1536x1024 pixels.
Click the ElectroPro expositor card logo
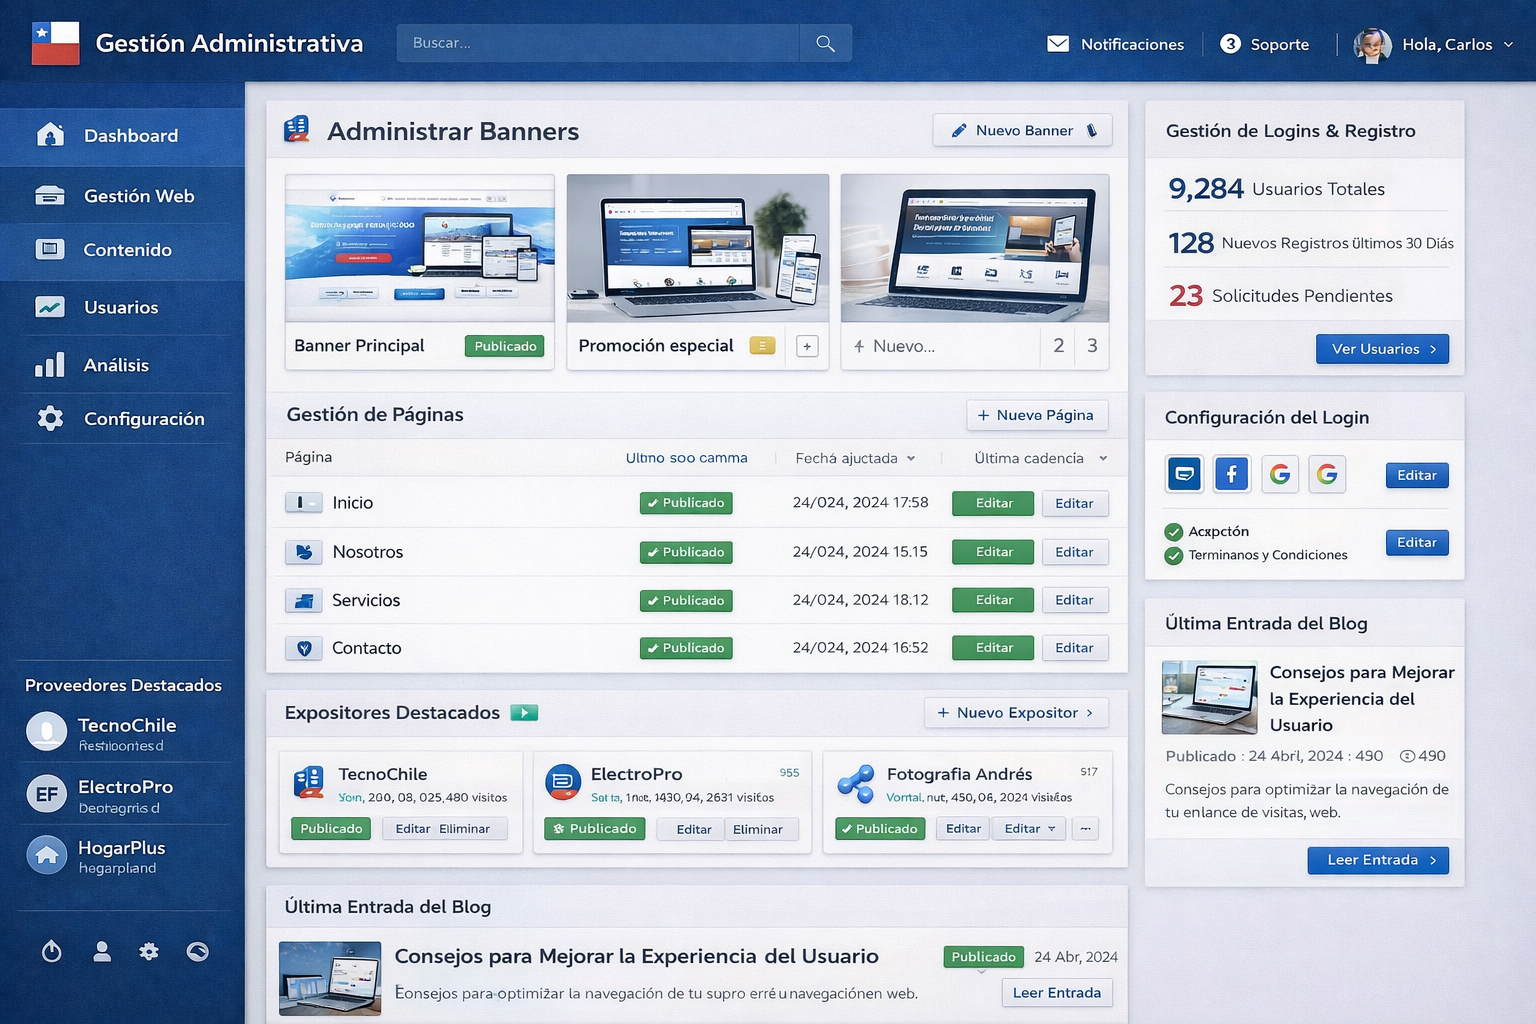(x=563, y=782)
